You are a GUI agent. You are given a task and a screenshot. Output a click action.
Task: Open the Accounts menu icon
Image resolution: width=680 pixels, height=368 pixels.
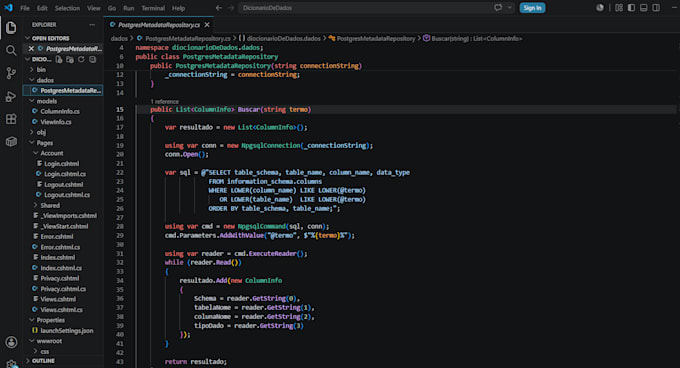pos(11,342)
